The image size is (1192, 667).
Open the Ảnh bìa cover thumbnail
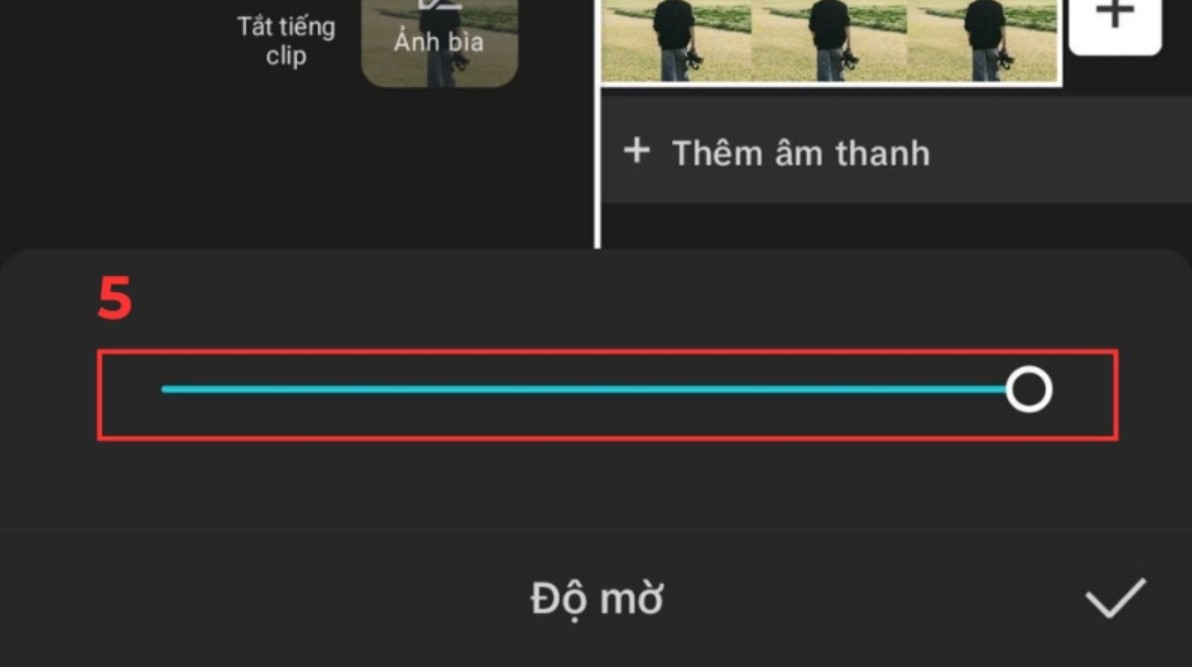tap(439, 42)
